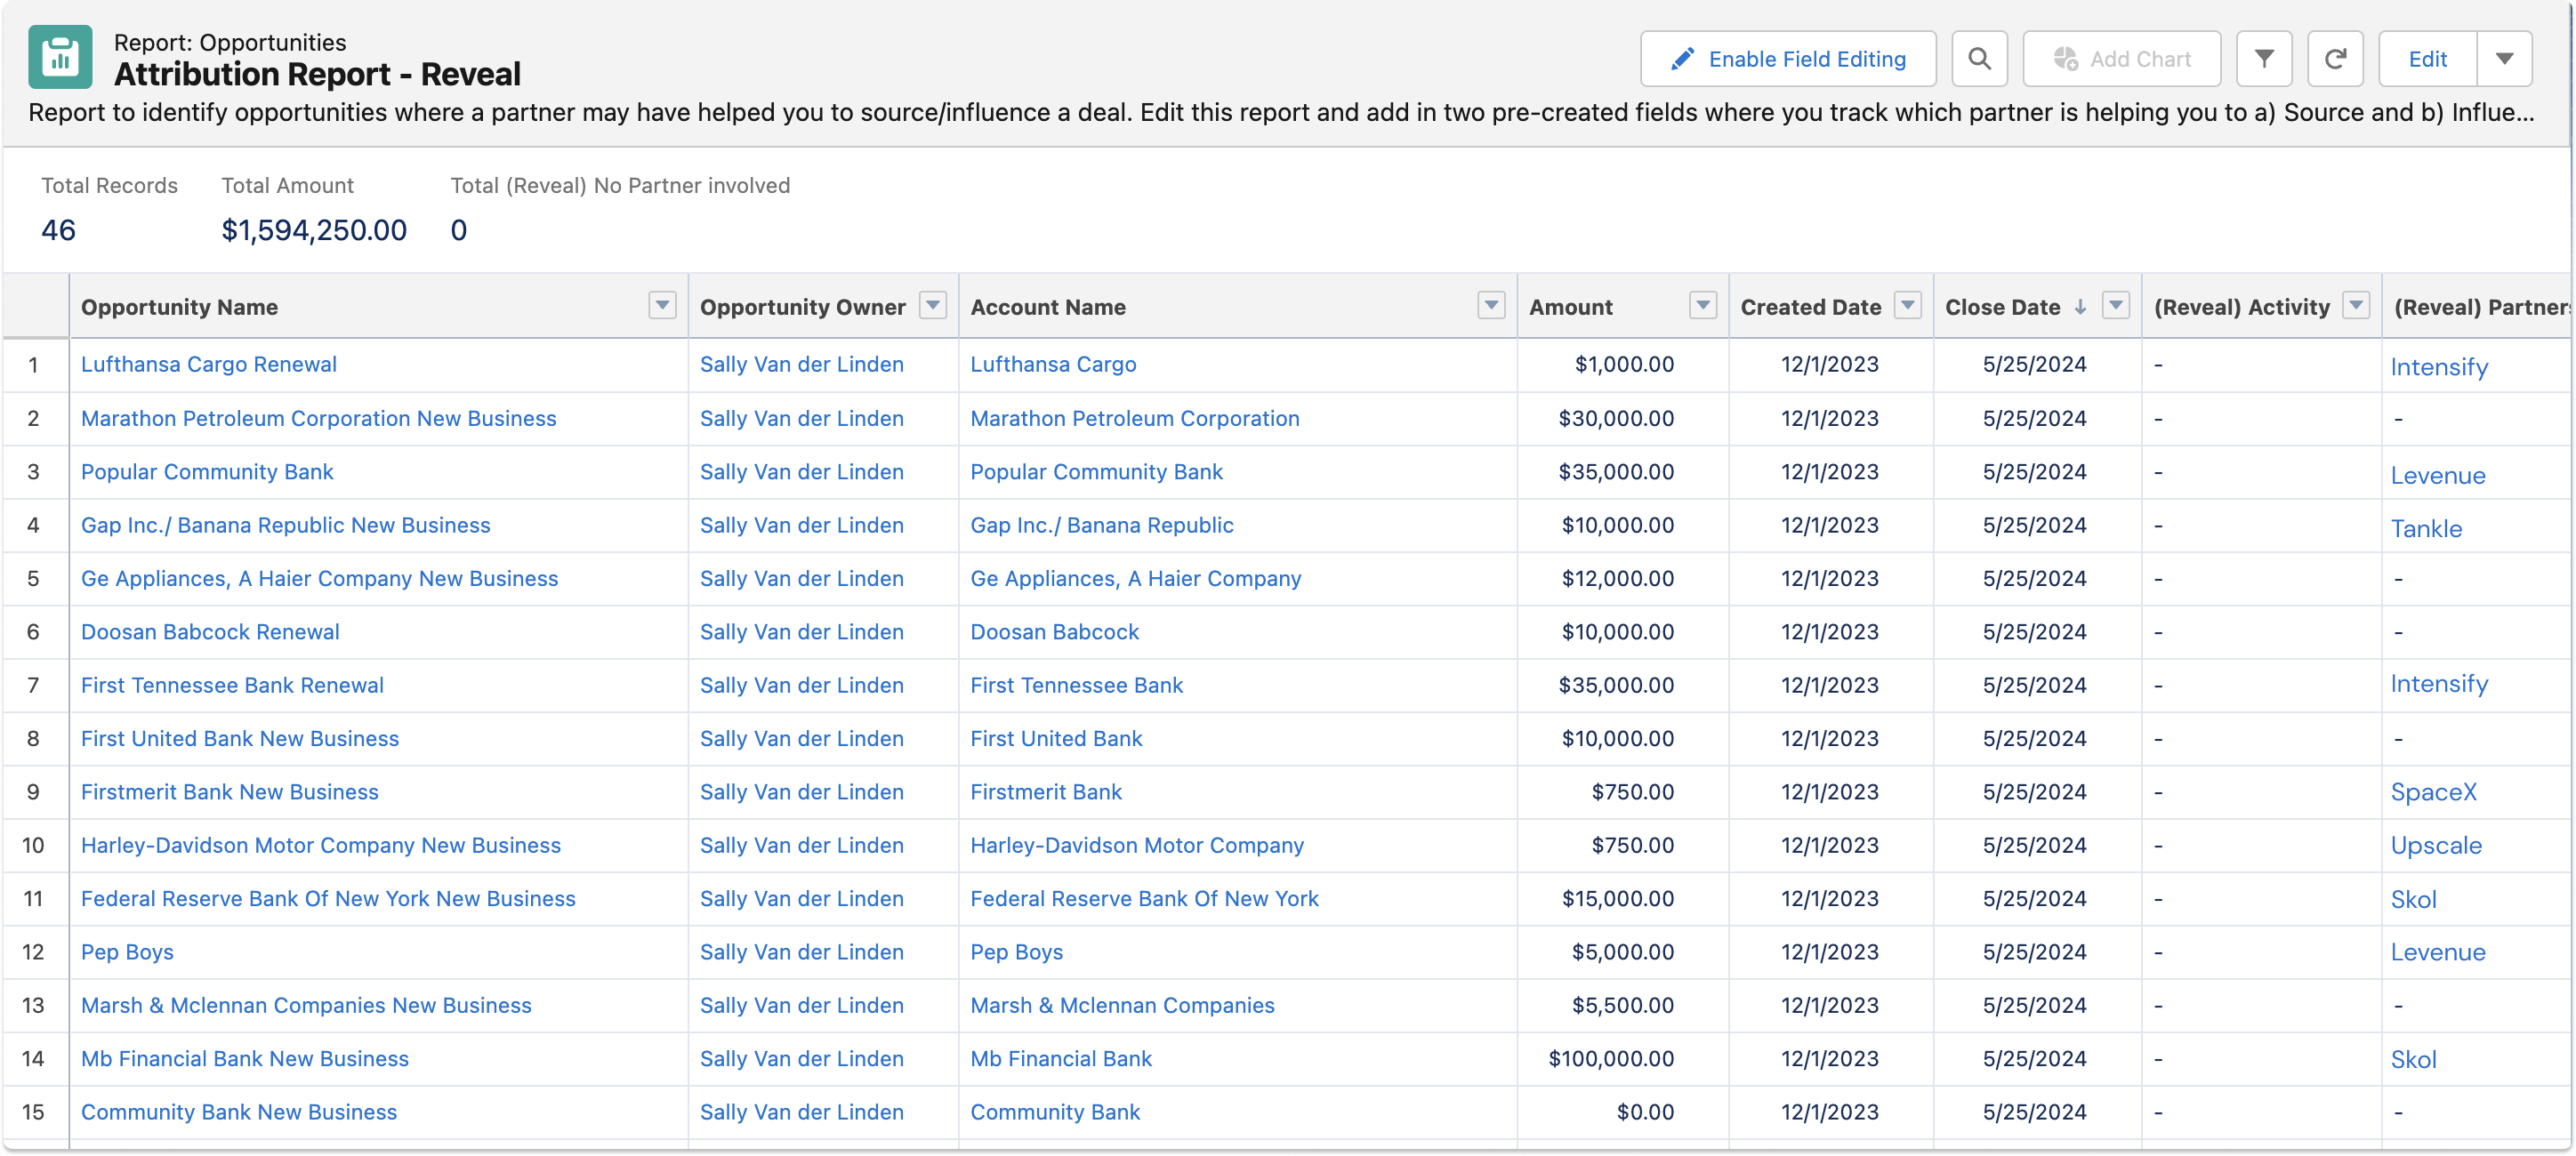Open Federal Reserve Bank Of New York New Business
Screen dimensions: 2576x1156
coord(328,898)
